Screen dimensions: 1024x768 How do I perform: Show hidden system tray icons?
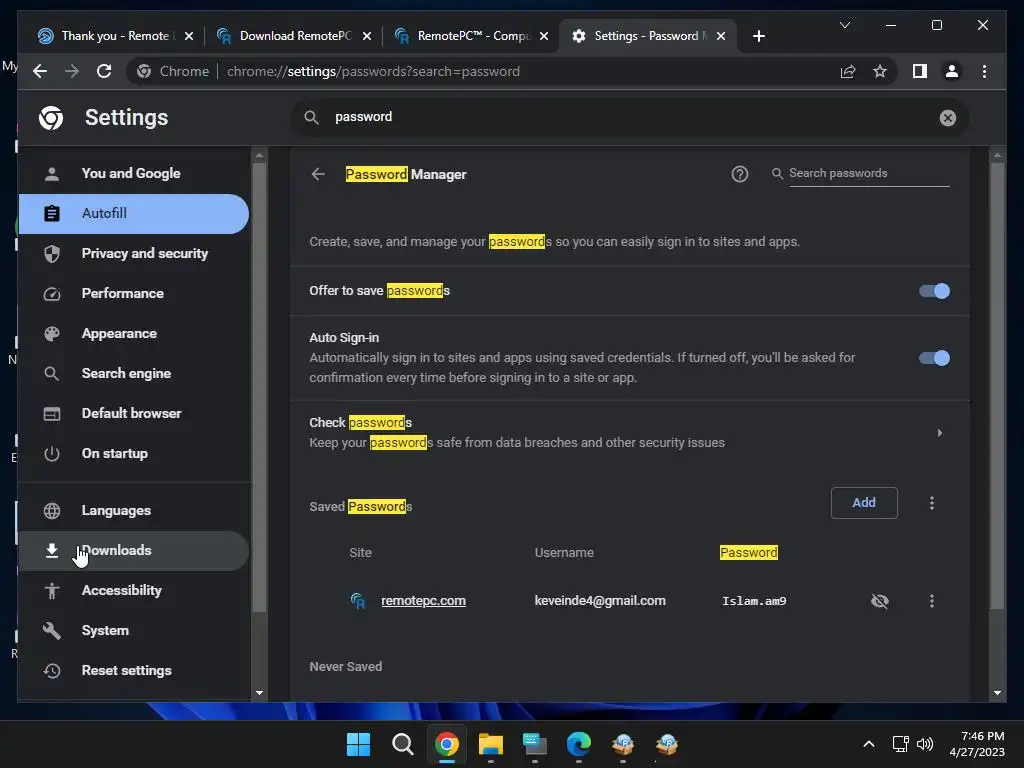[869, 744]
